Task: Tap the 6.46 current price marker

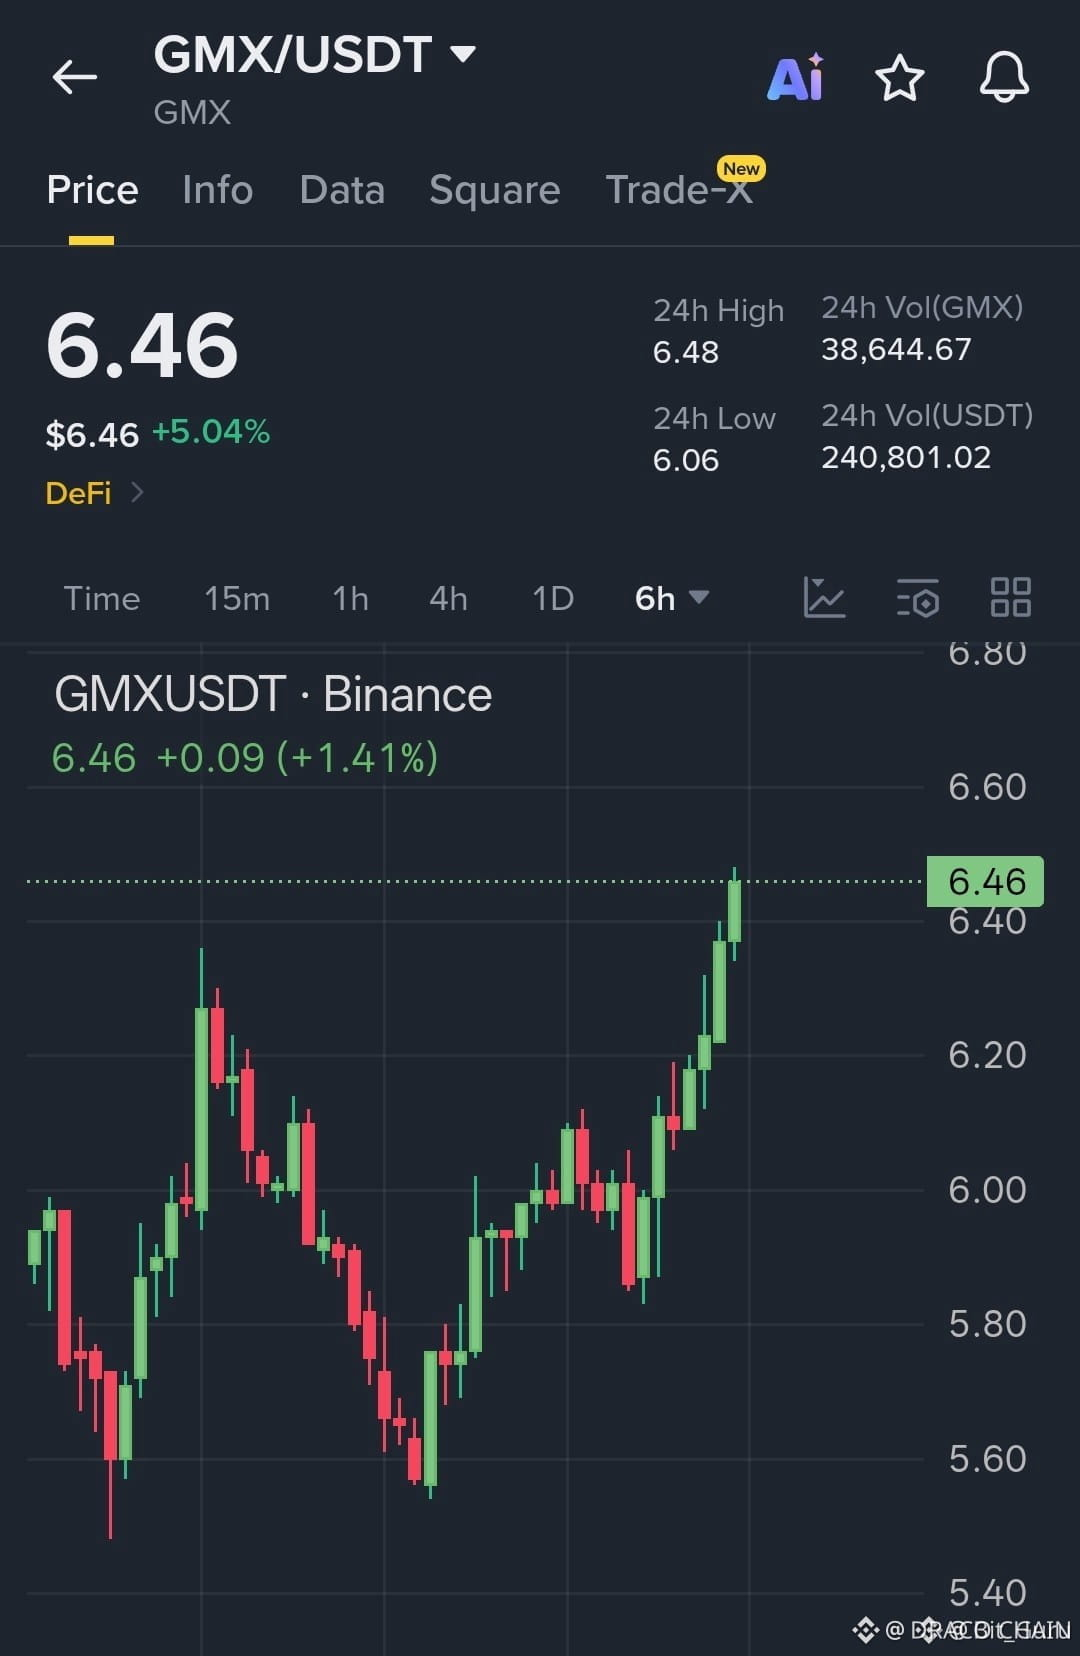Action: tap(985, 881)
